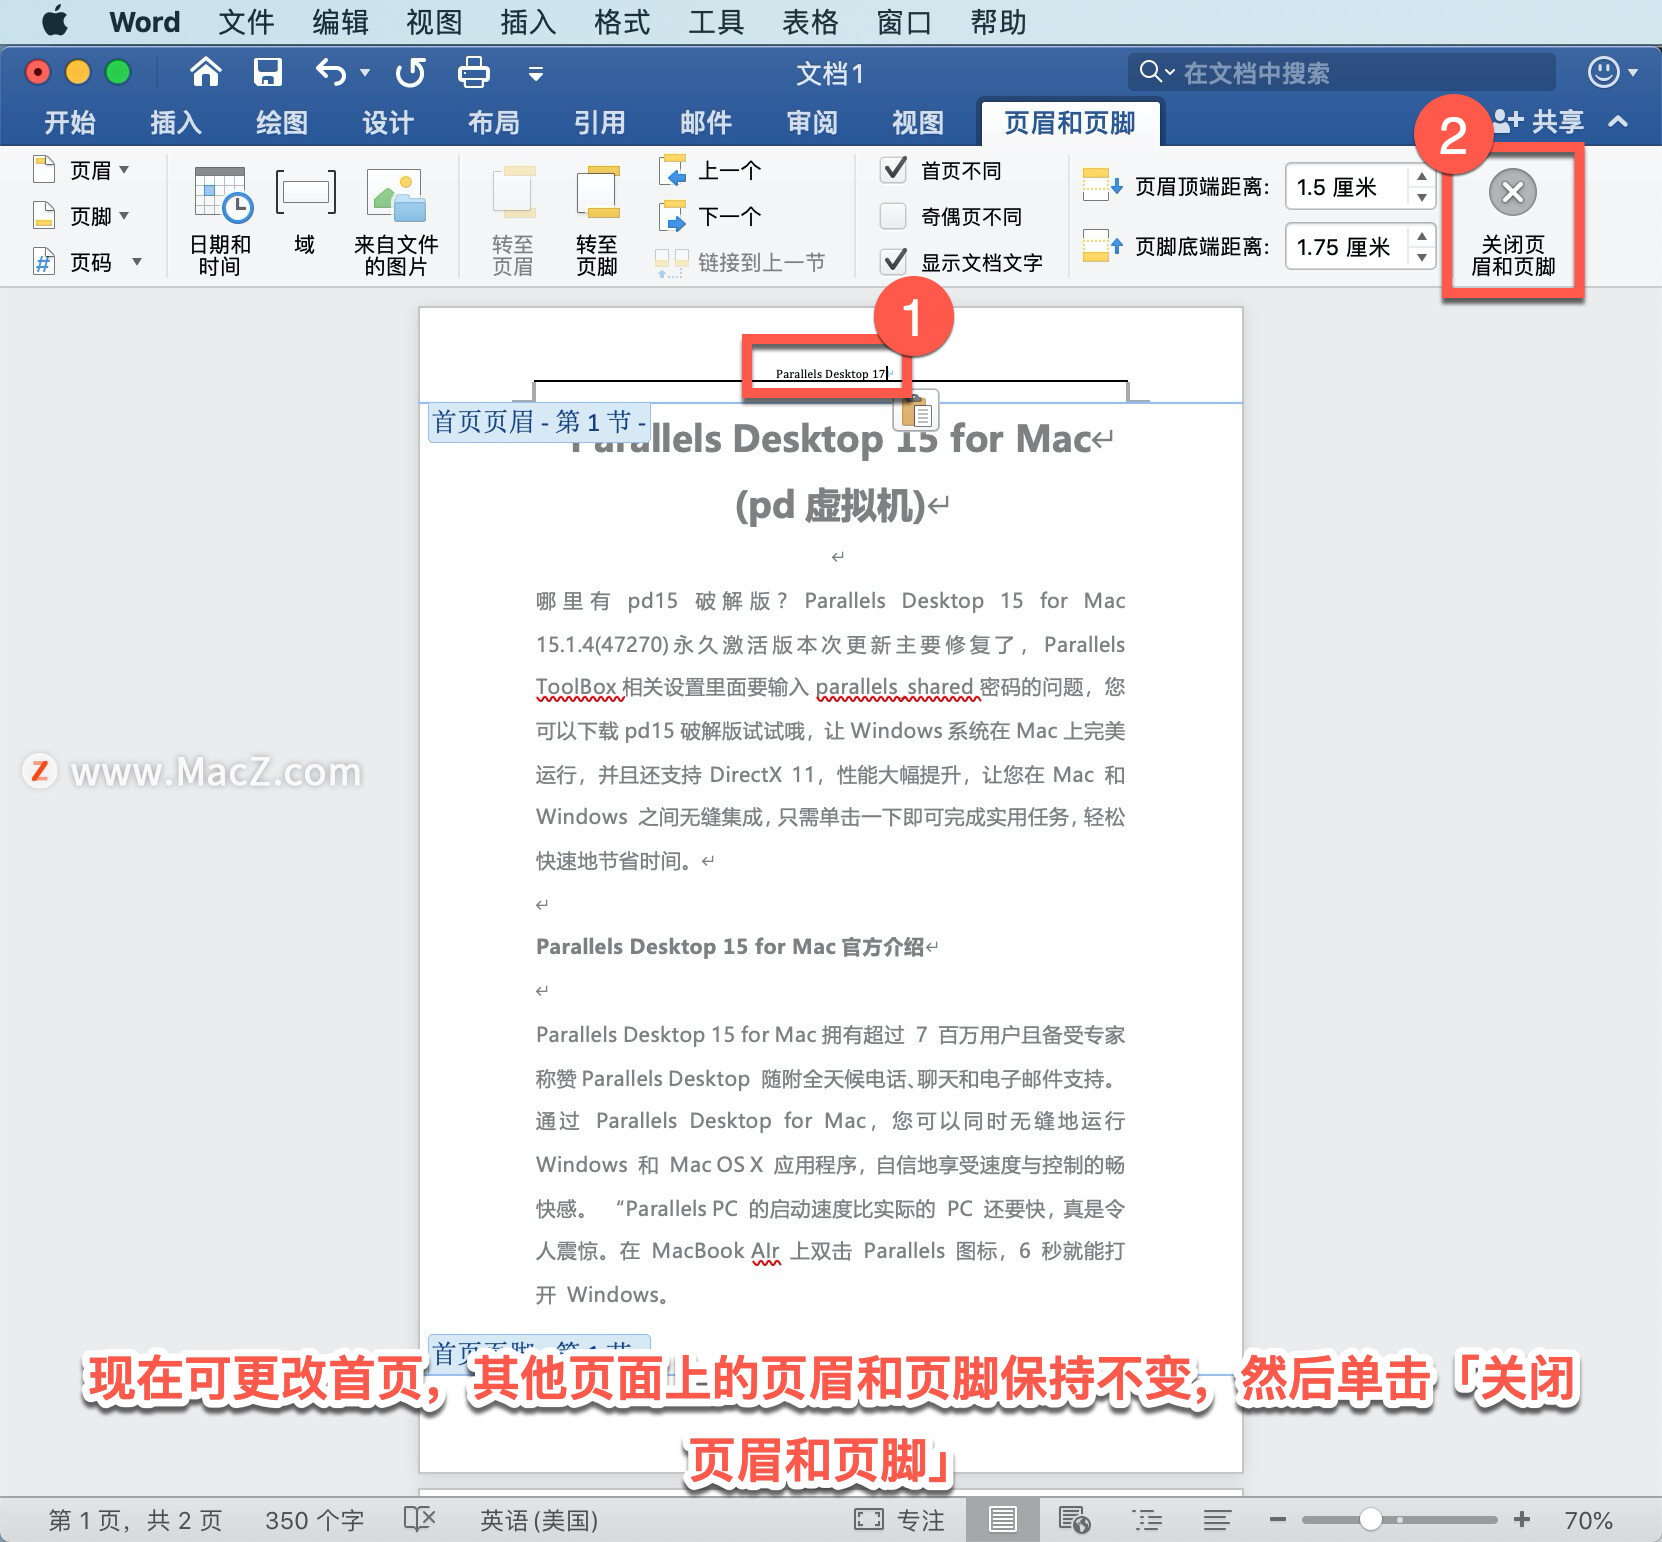Go to the previous section with 上一个

(711, 170)
